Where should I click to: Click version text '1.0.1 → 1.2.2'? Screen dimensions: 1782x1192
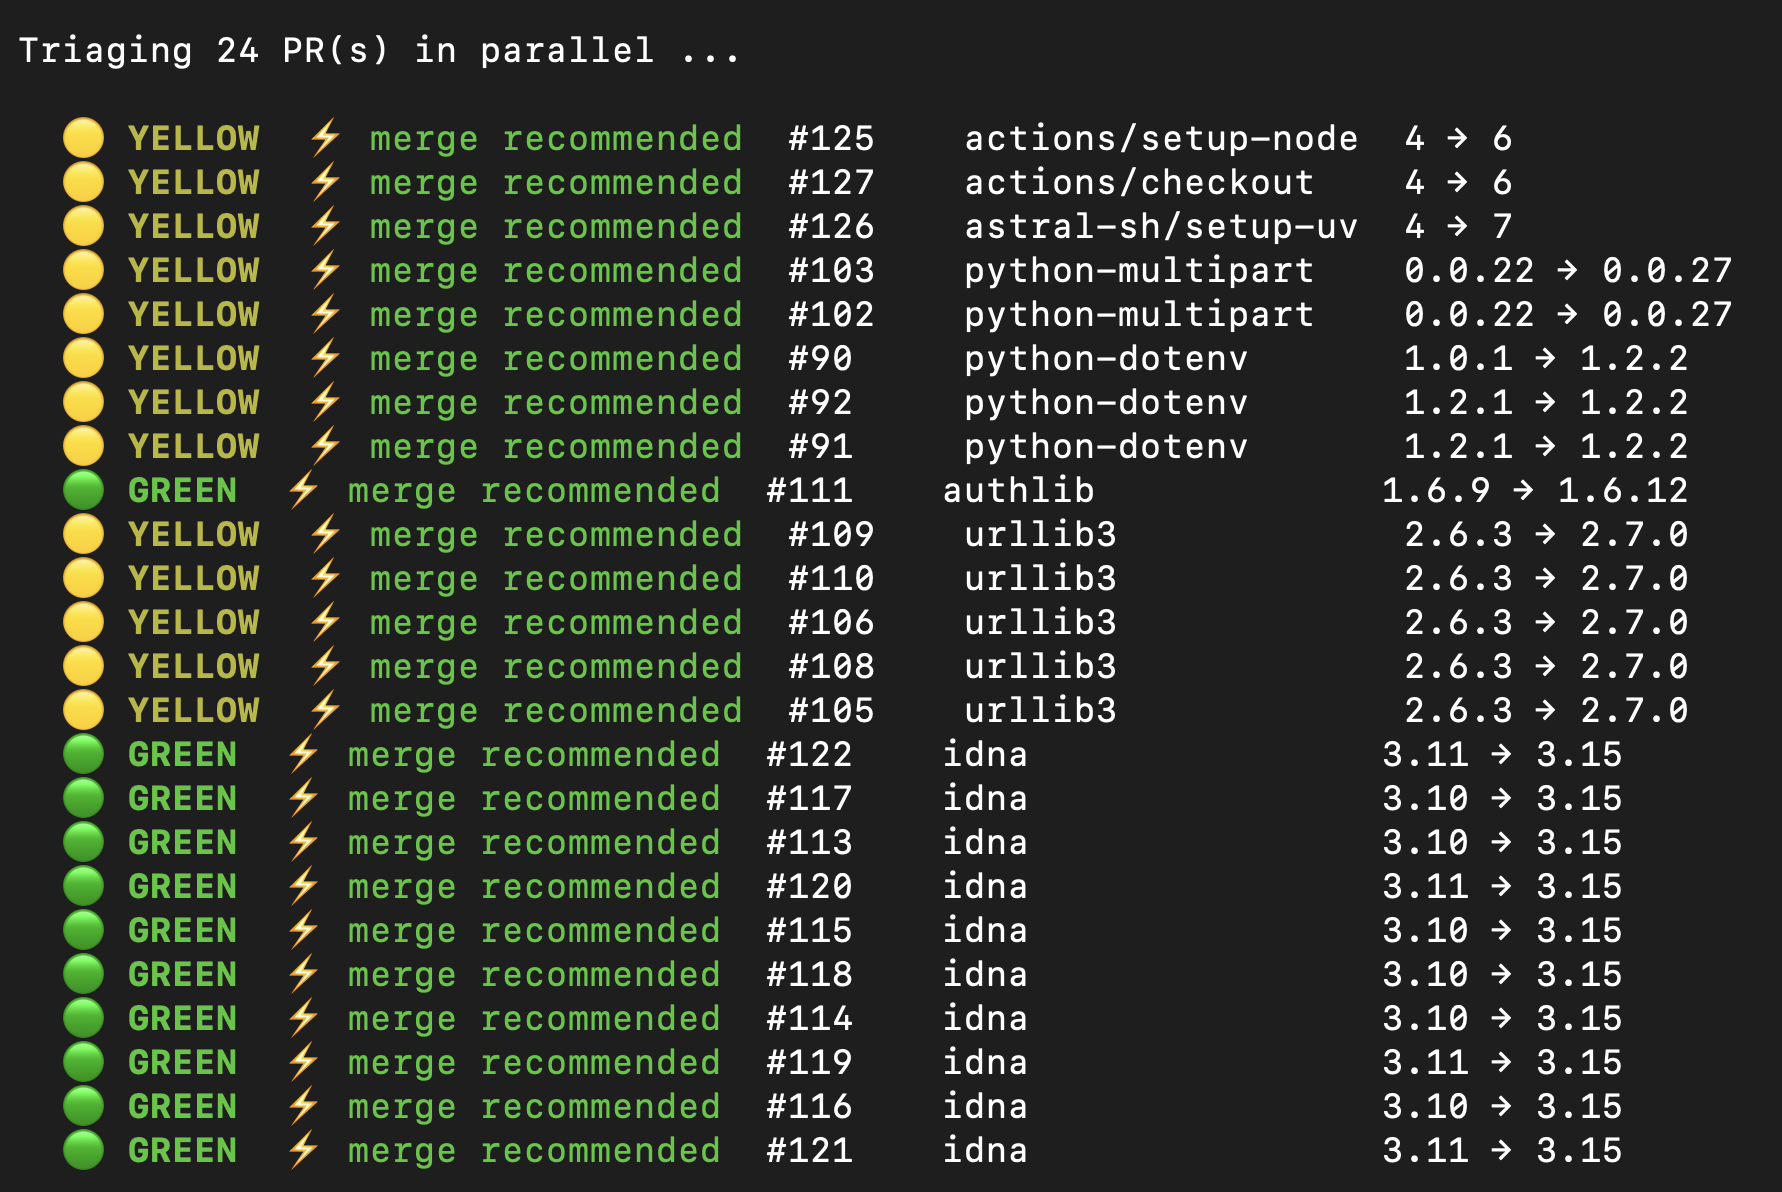(1546, 358)
